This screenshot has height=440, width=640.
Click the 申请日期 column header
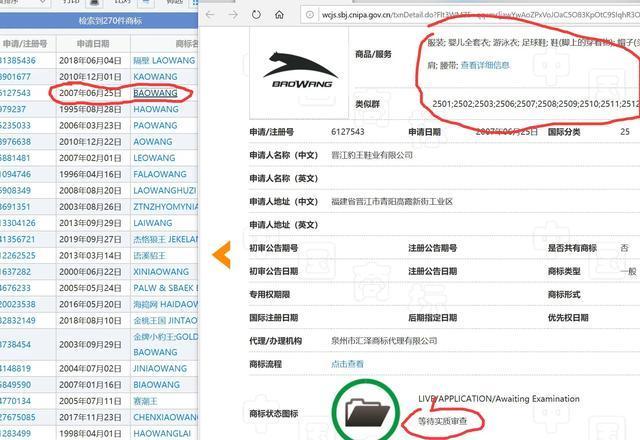(93, 44)
